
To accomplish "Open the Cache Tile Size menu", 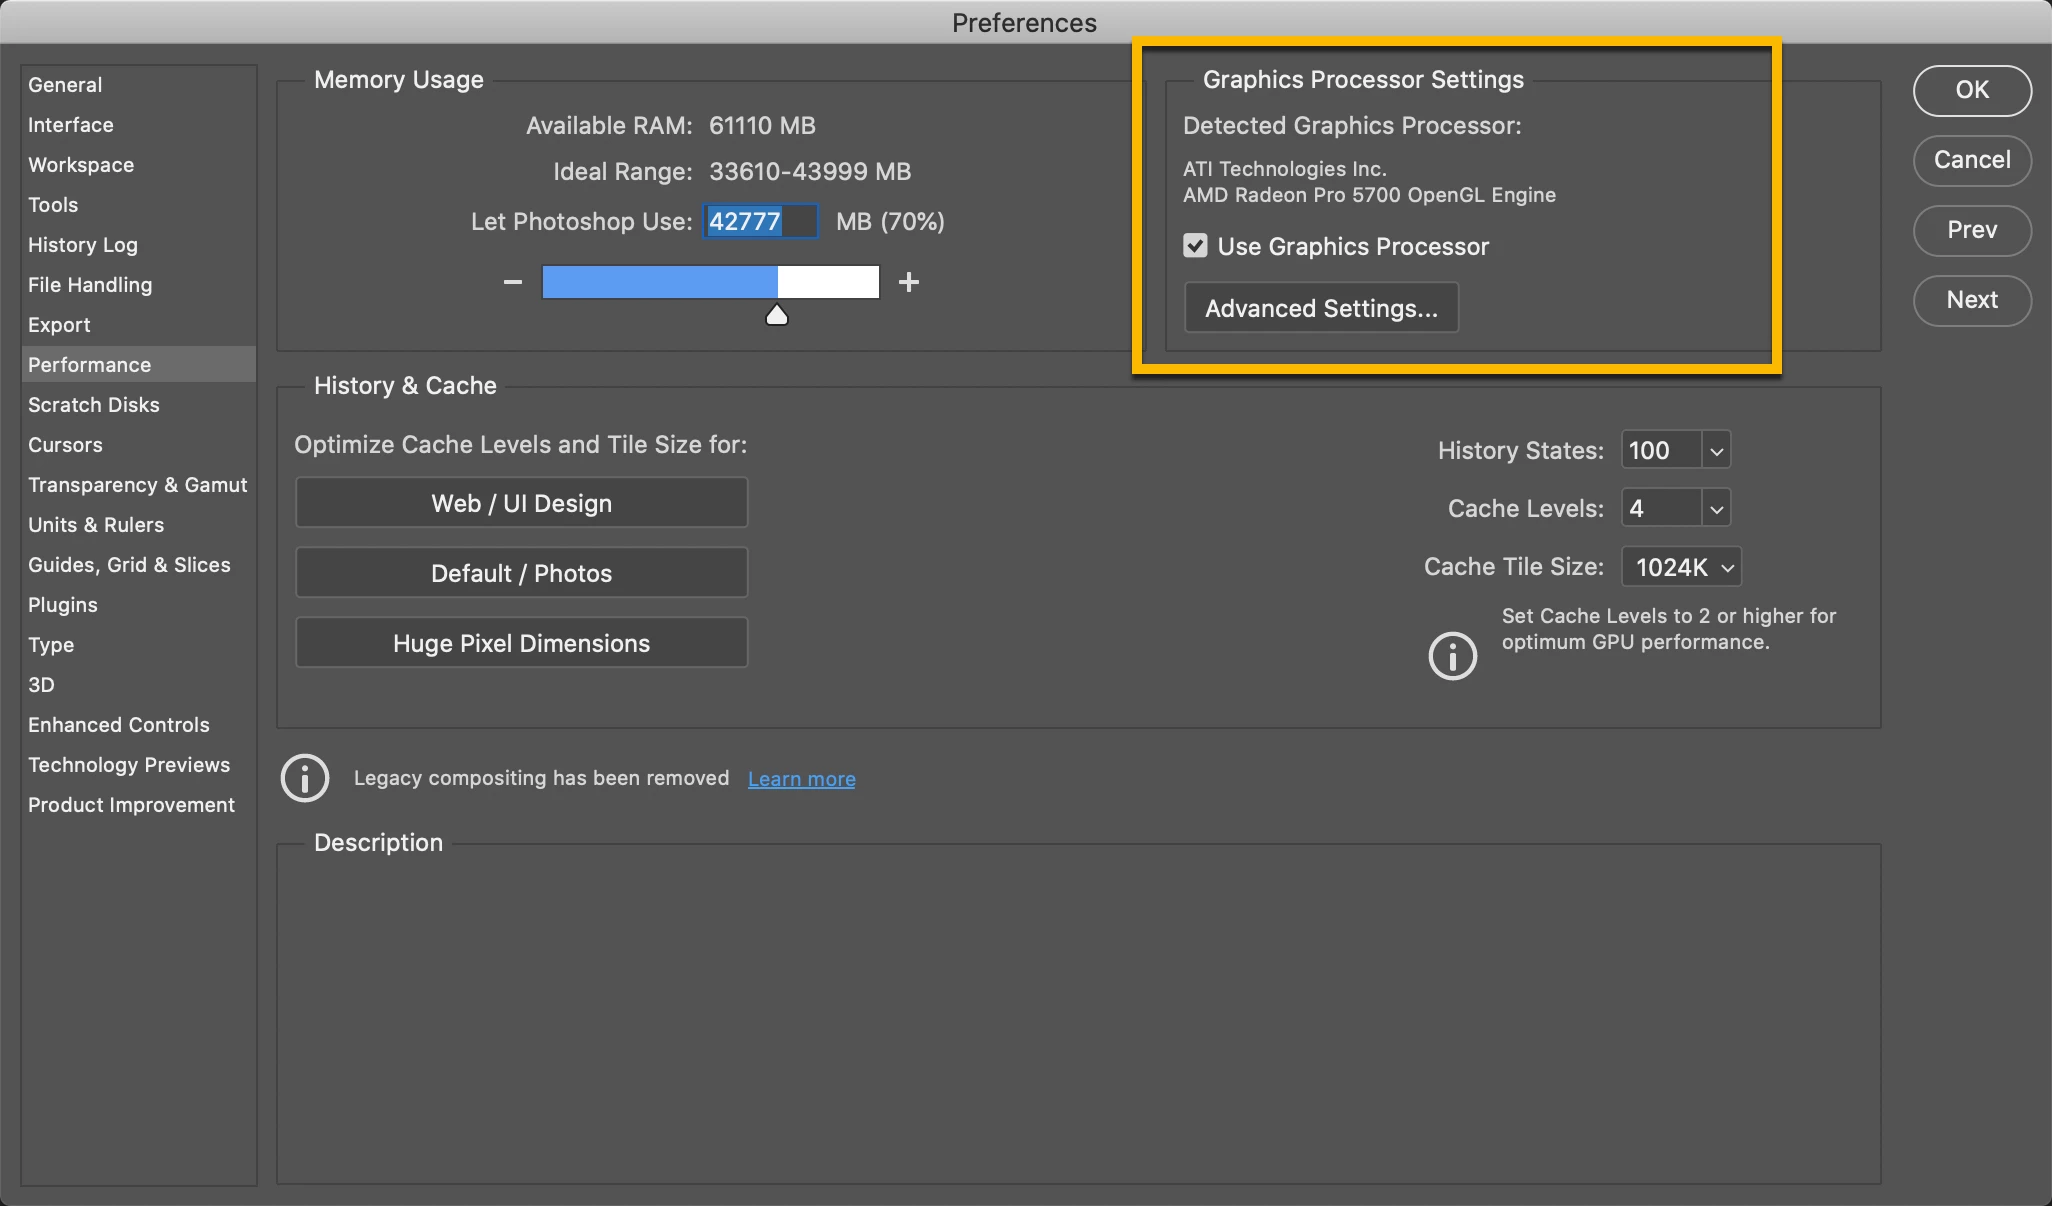I will 1681,567.
